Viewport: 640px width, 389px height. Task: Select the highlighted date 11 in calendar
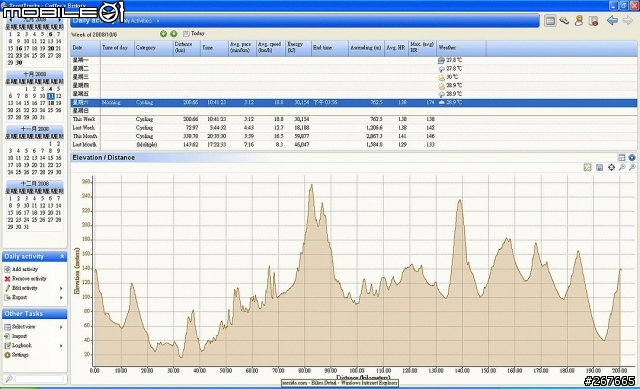(x=50, y=96)
